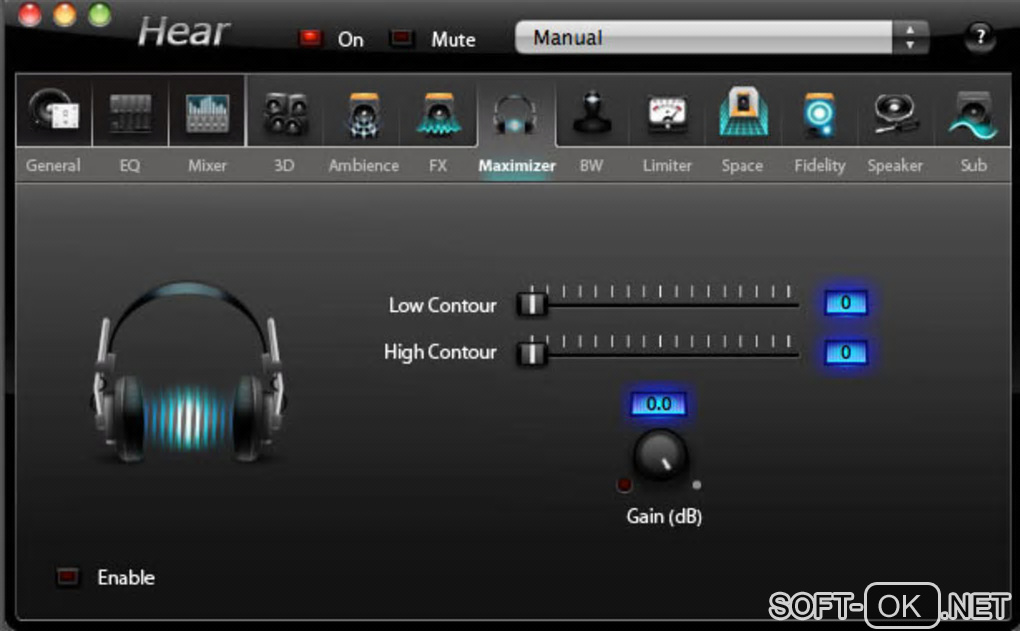
Task: Select the 3D speakers icon
Action: 285,113
